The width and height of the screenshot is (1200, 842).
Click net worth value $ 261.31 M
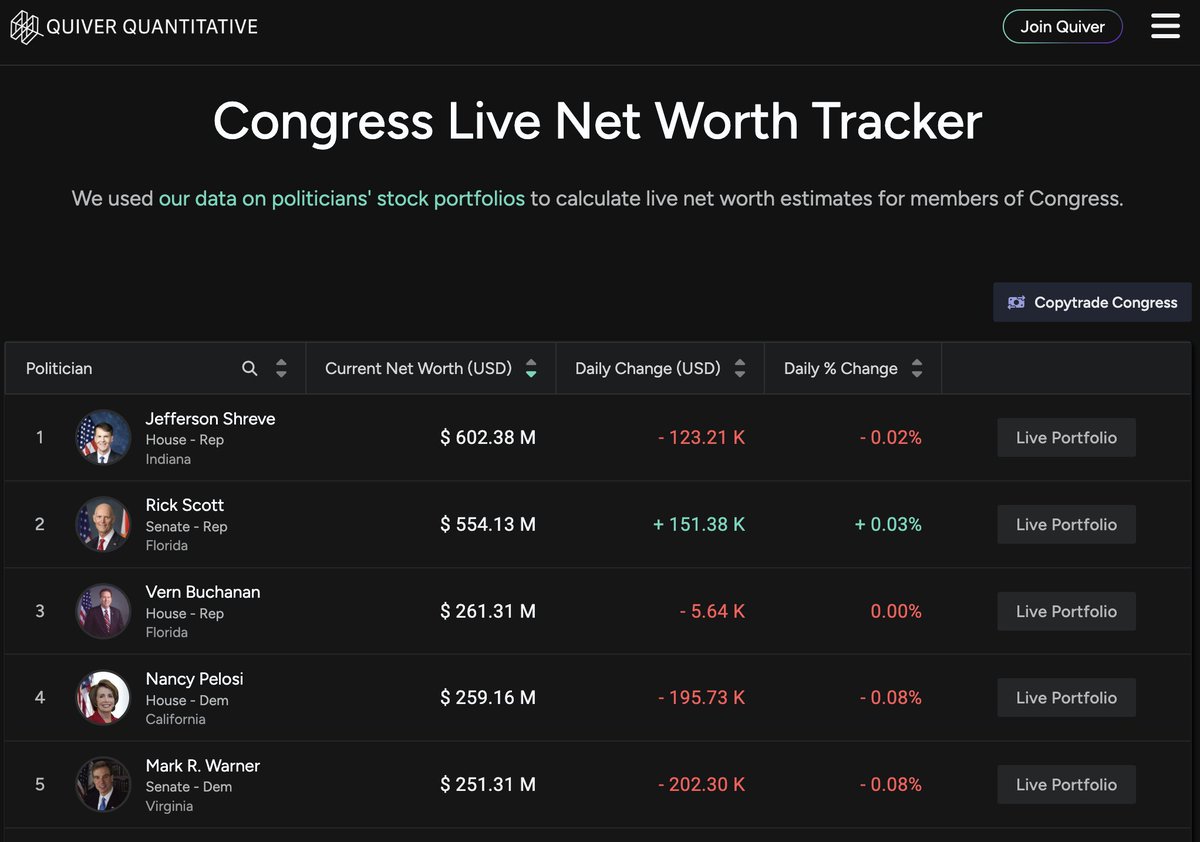click(x=488, y=611)
